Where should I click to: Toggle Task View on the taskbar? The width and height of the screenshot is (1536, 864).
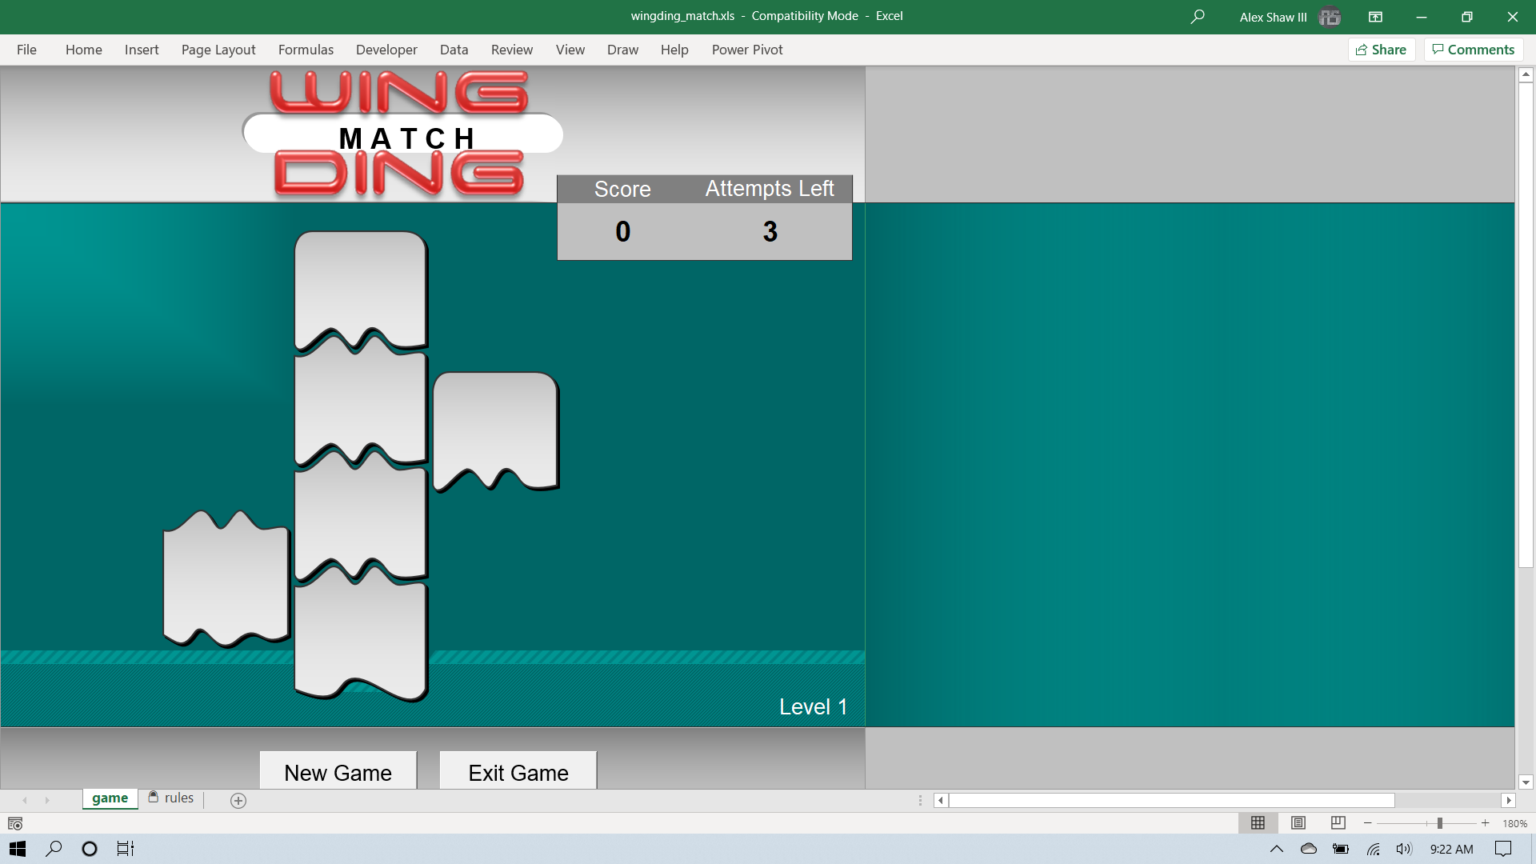tap(124, 848)
